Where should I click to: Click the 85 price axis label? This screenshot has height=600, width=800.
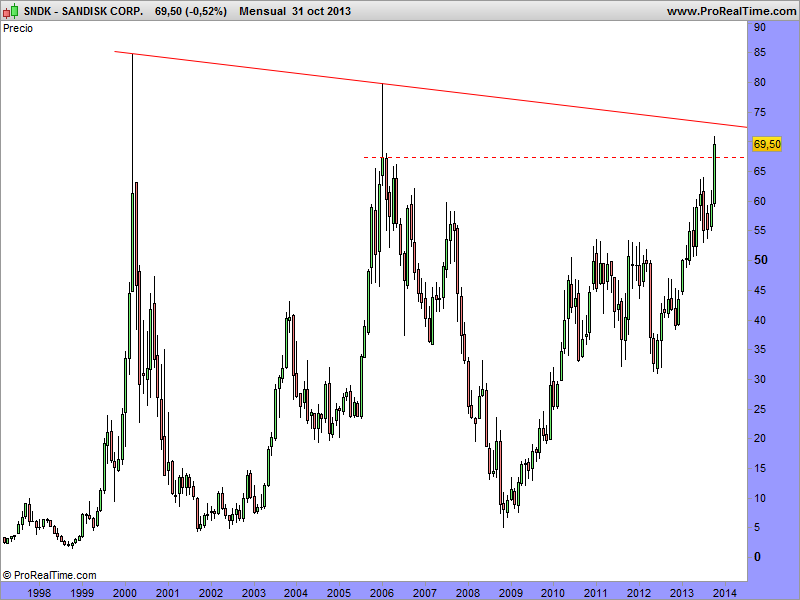[760, 52]
